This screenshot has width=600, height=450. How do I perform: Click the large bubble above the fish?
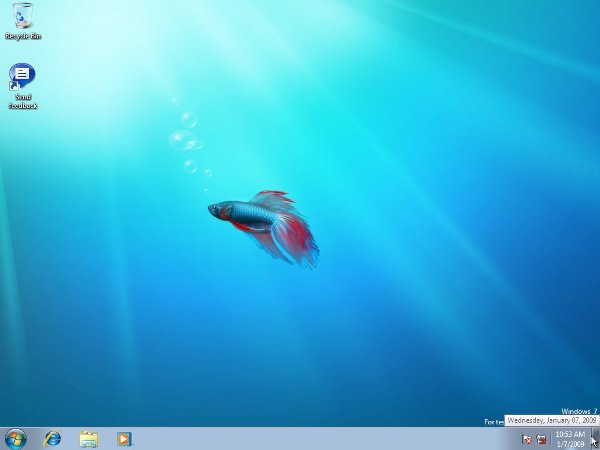(182, 140)
